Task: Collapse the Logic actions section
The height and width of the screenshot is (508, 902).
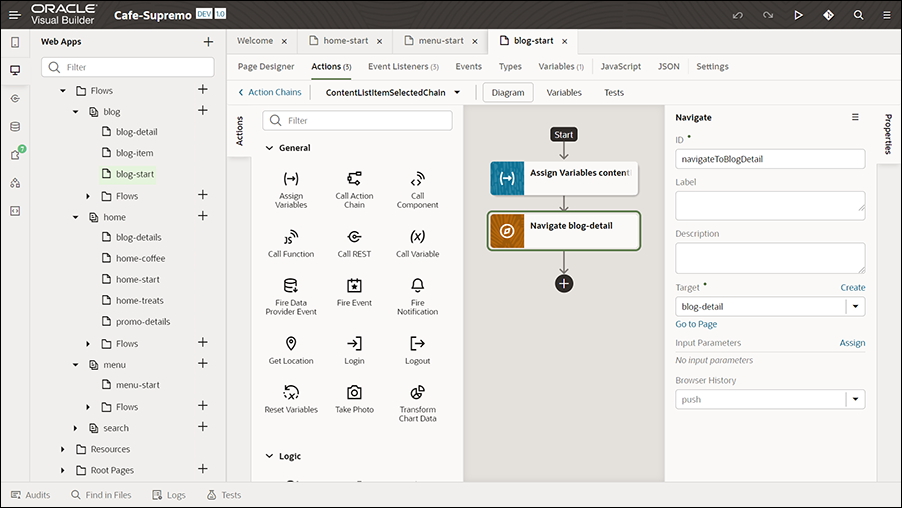Action: [x=269, y=456]
